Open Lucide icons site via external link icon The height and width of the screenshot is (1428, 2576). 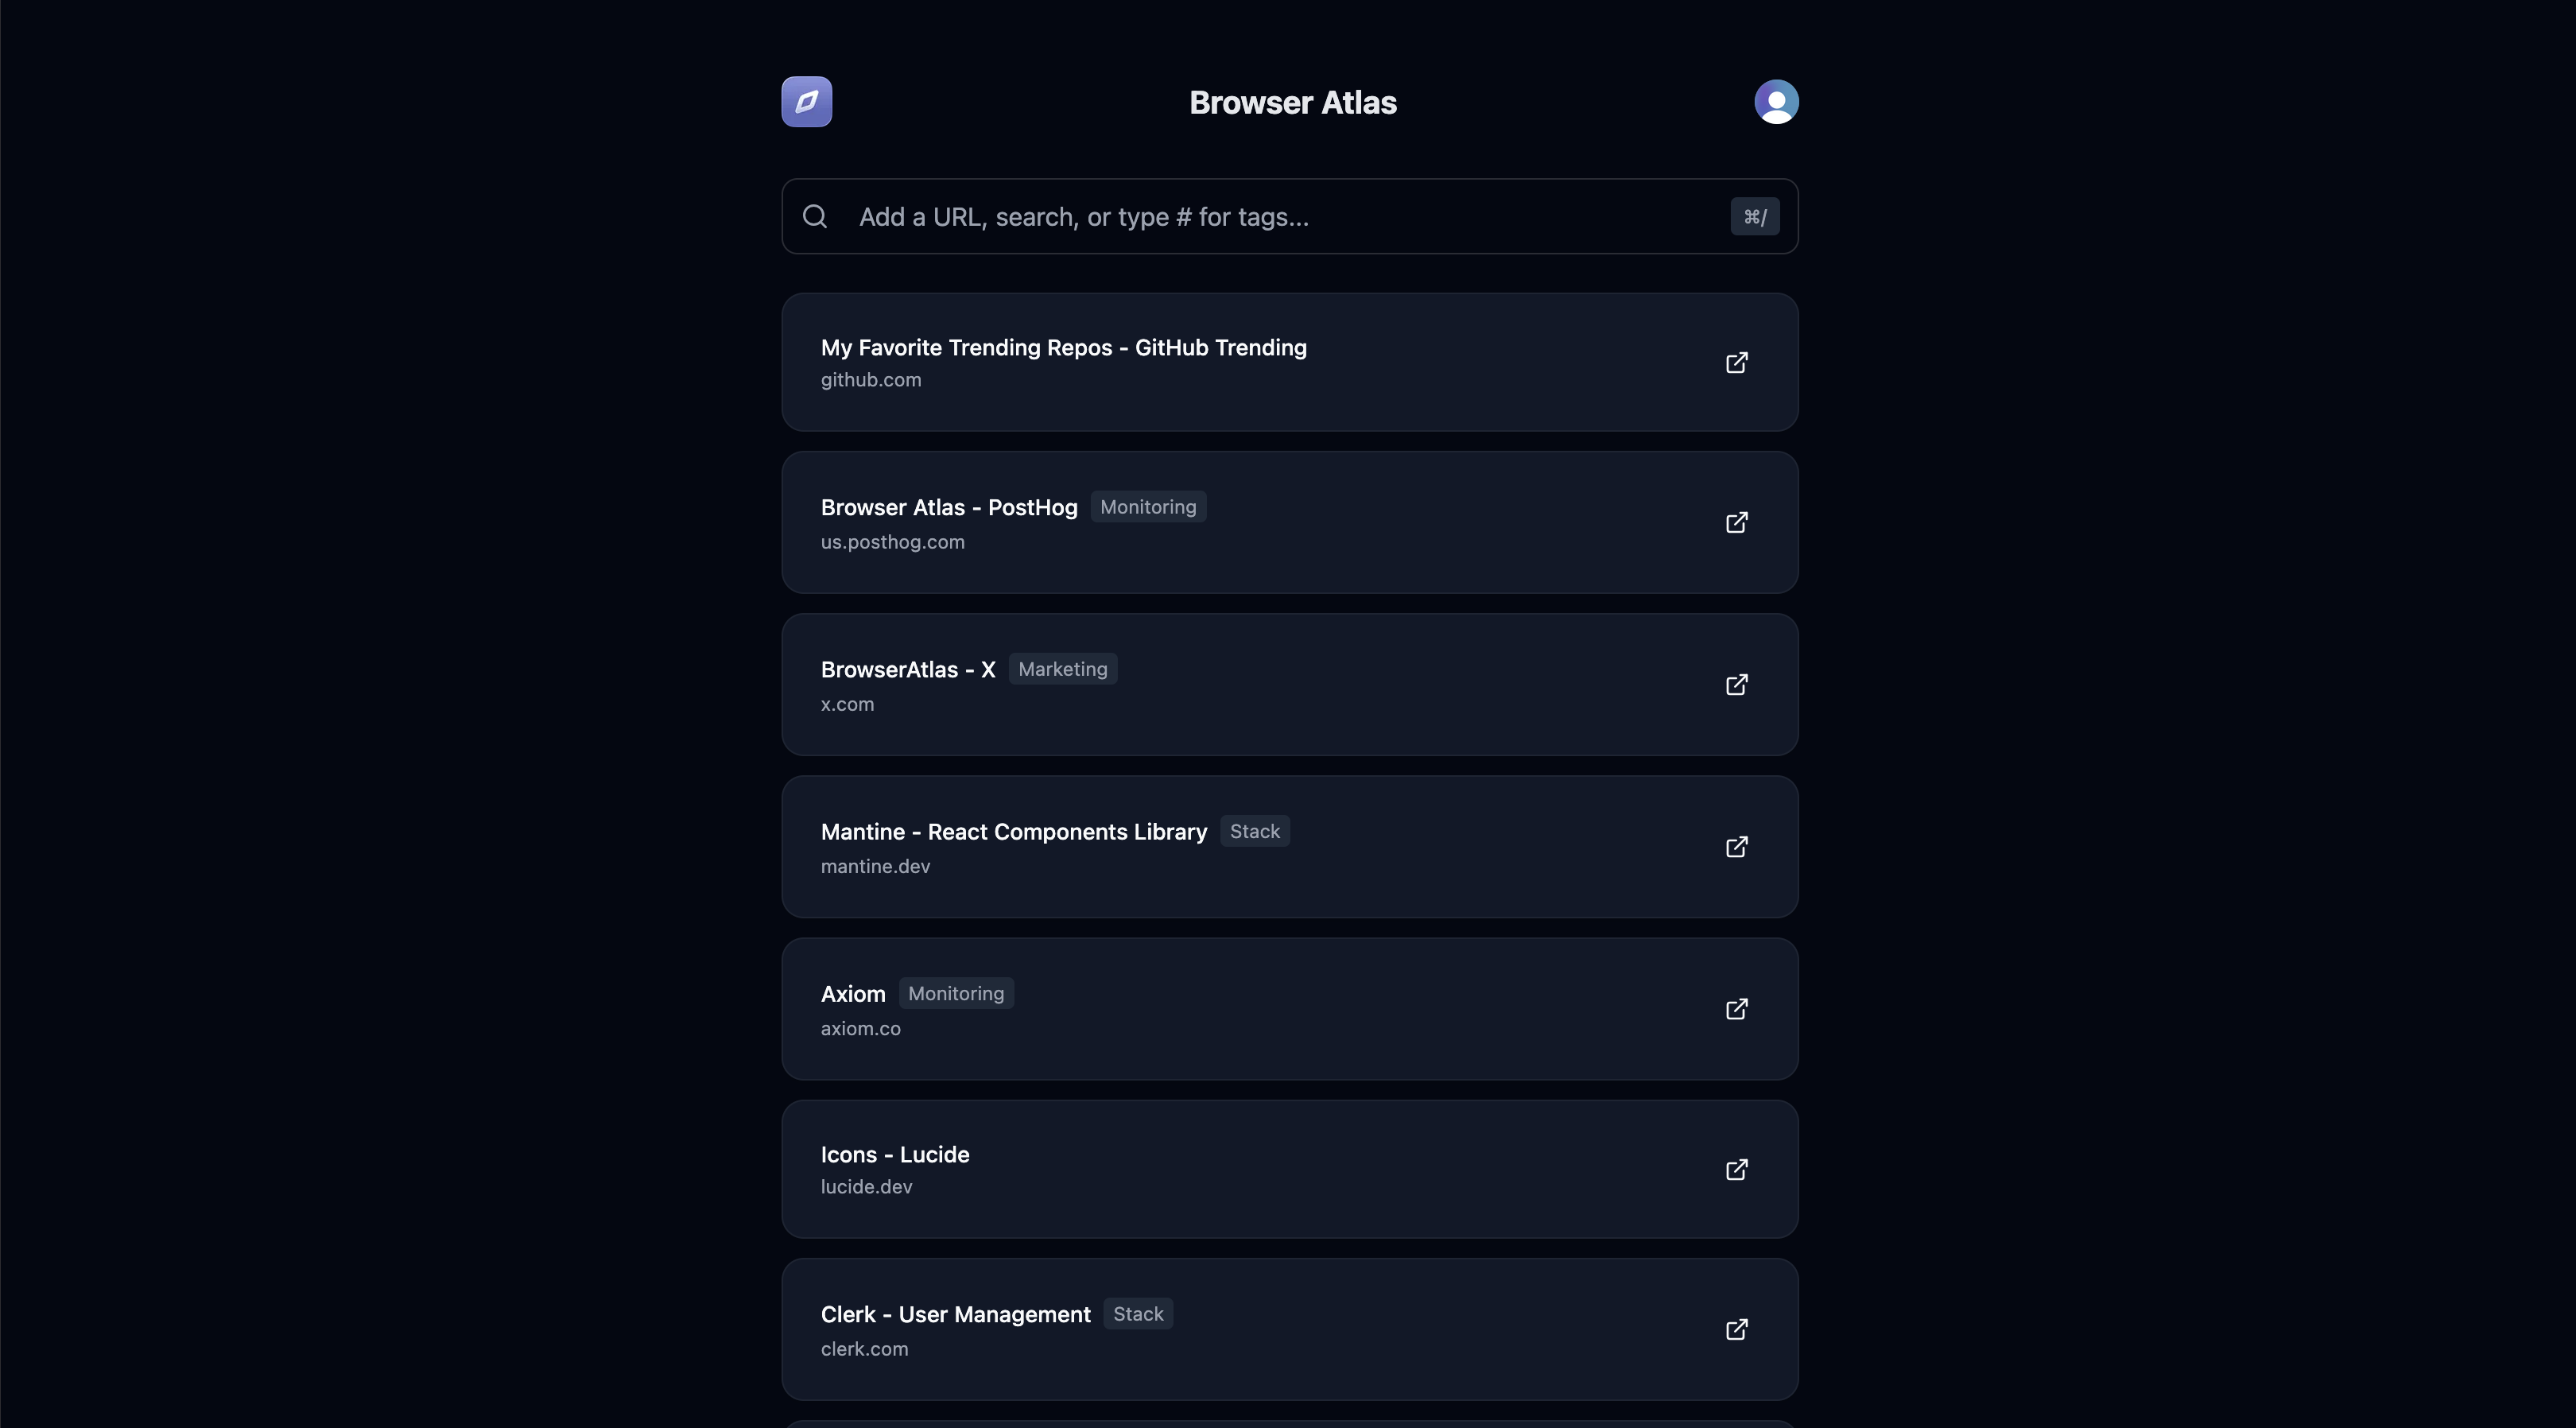click(x=1737, y=1170)
